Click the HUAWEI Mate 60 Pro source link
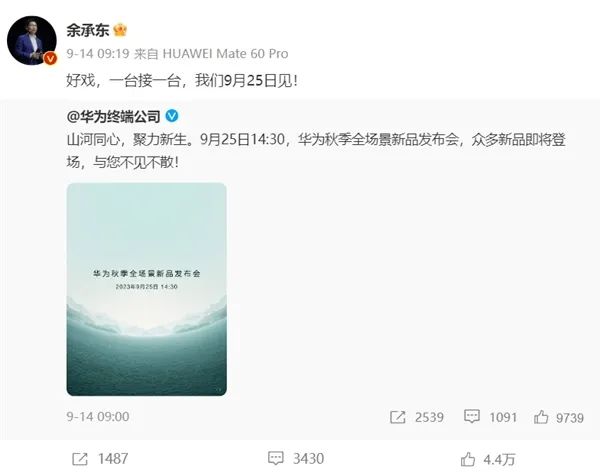 (x=225, y=54)
